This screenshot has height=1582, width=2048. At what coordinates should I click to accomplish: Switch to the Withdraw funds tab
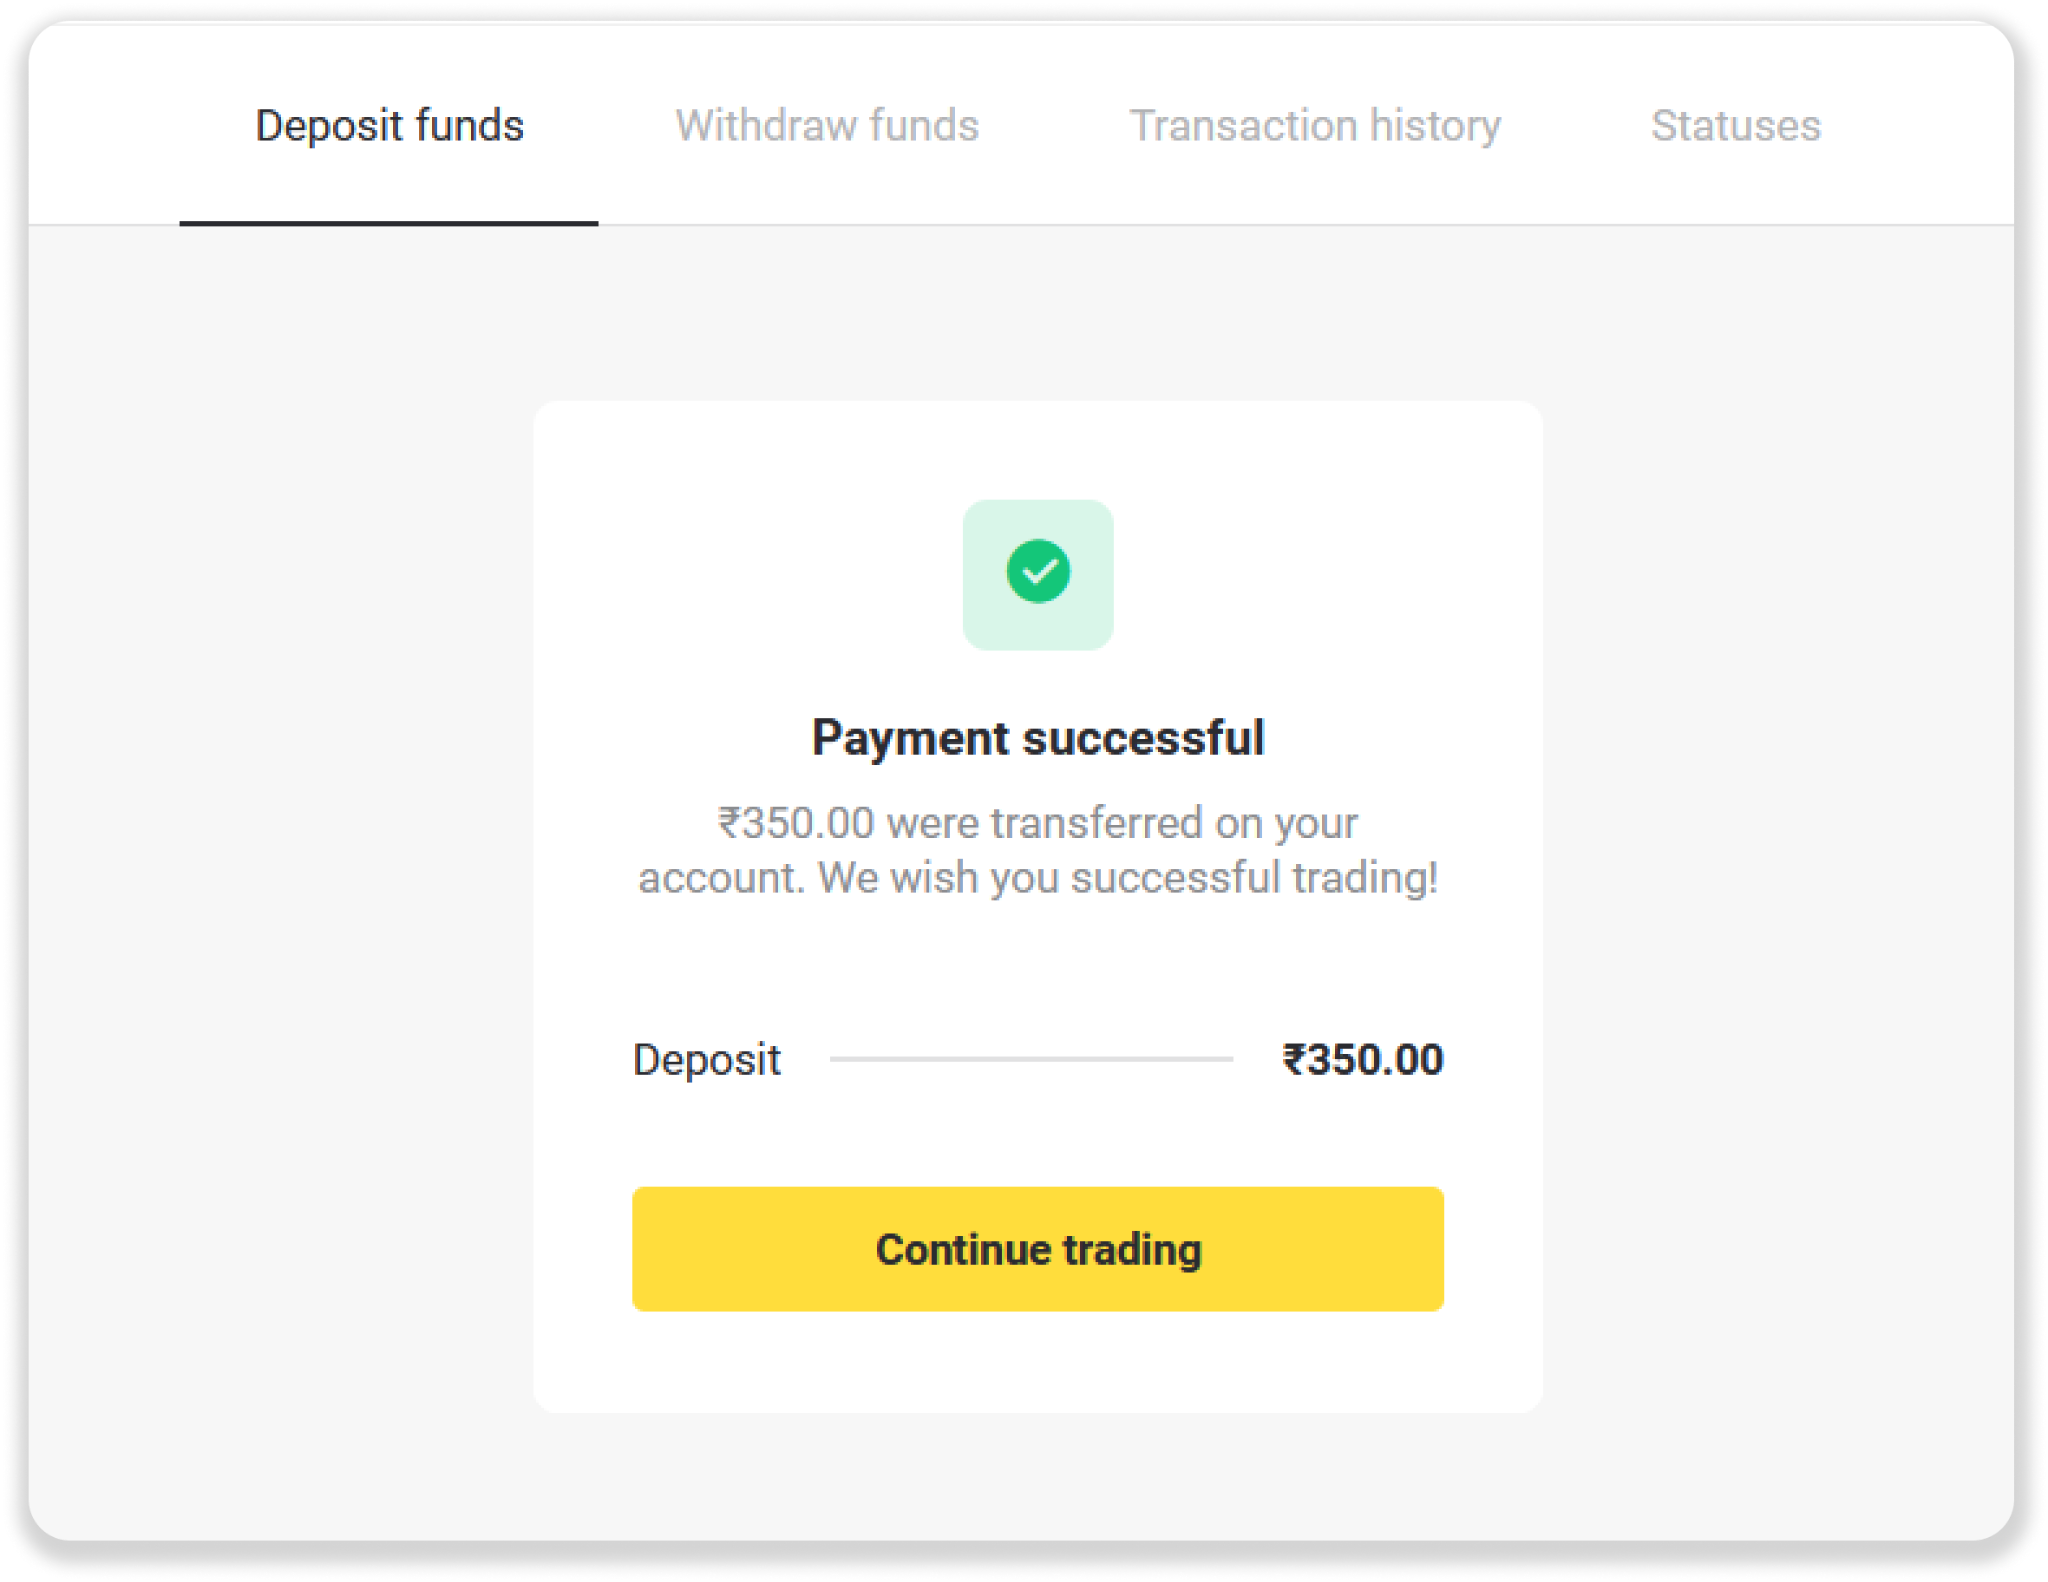(827, 126)
